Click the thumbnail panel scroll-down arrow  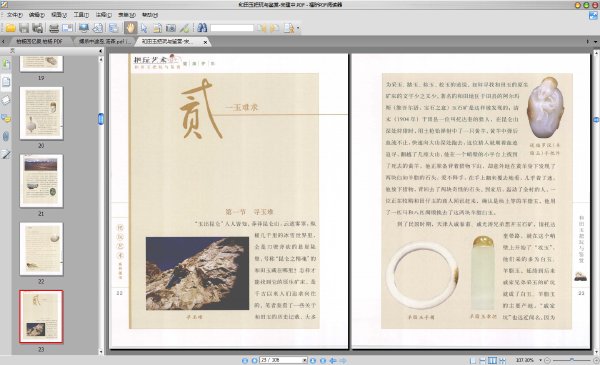pyautogui.click(x=101, y=352)
